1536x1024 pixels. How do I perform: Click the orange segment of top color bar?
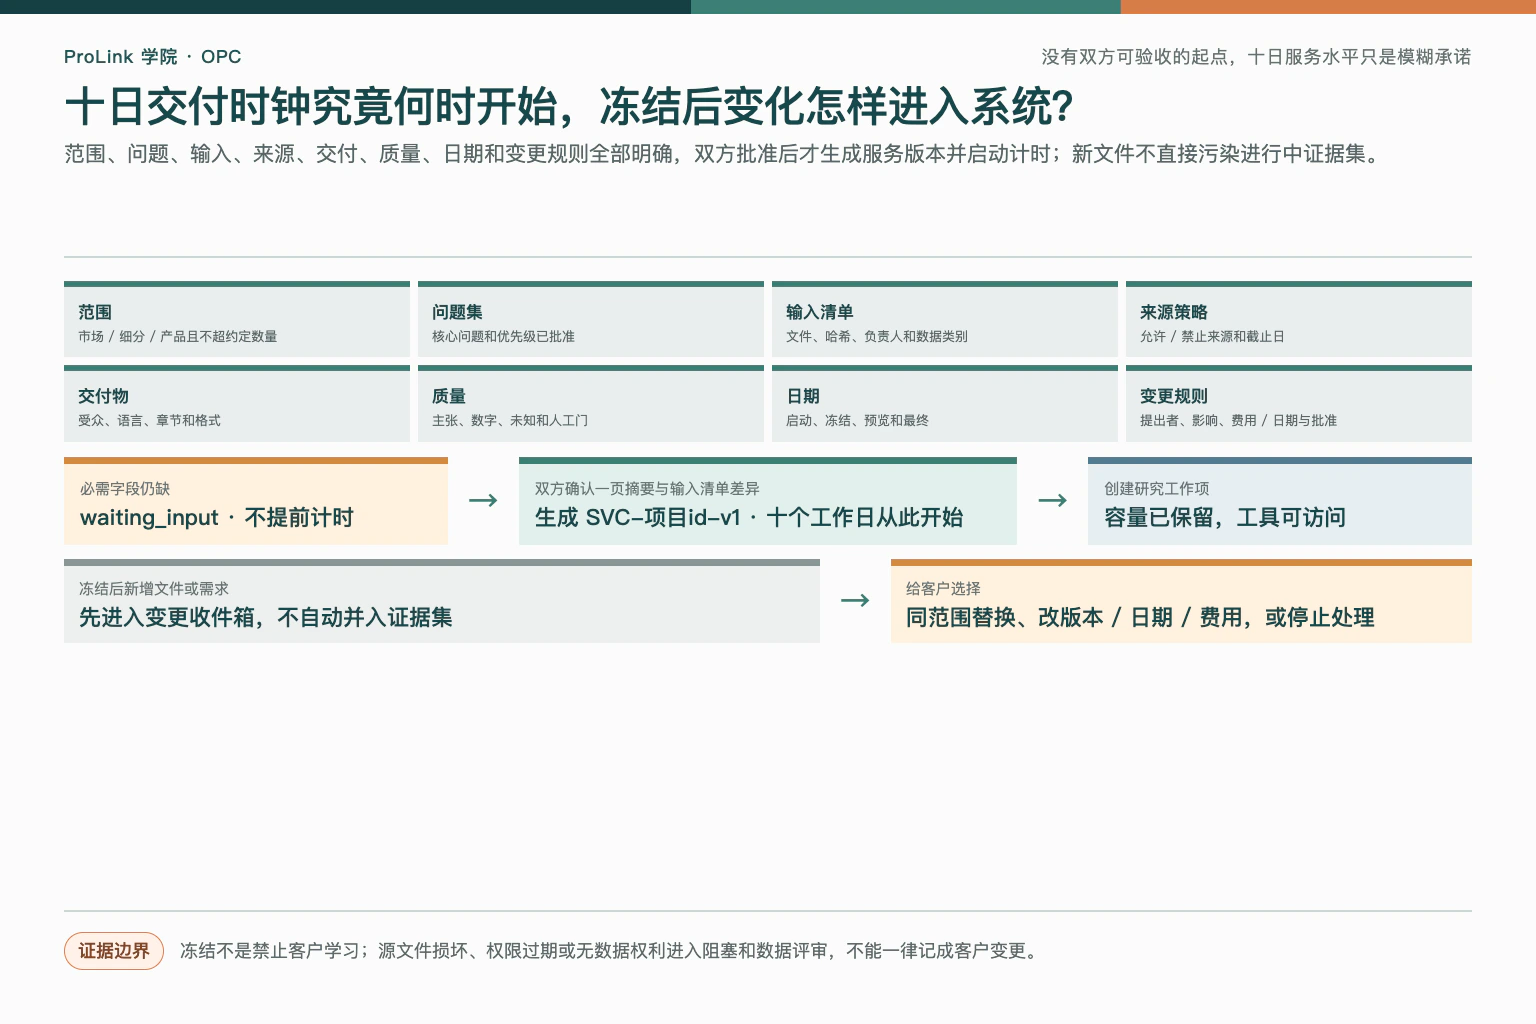pyautogui.click(x=1328, y=6)
